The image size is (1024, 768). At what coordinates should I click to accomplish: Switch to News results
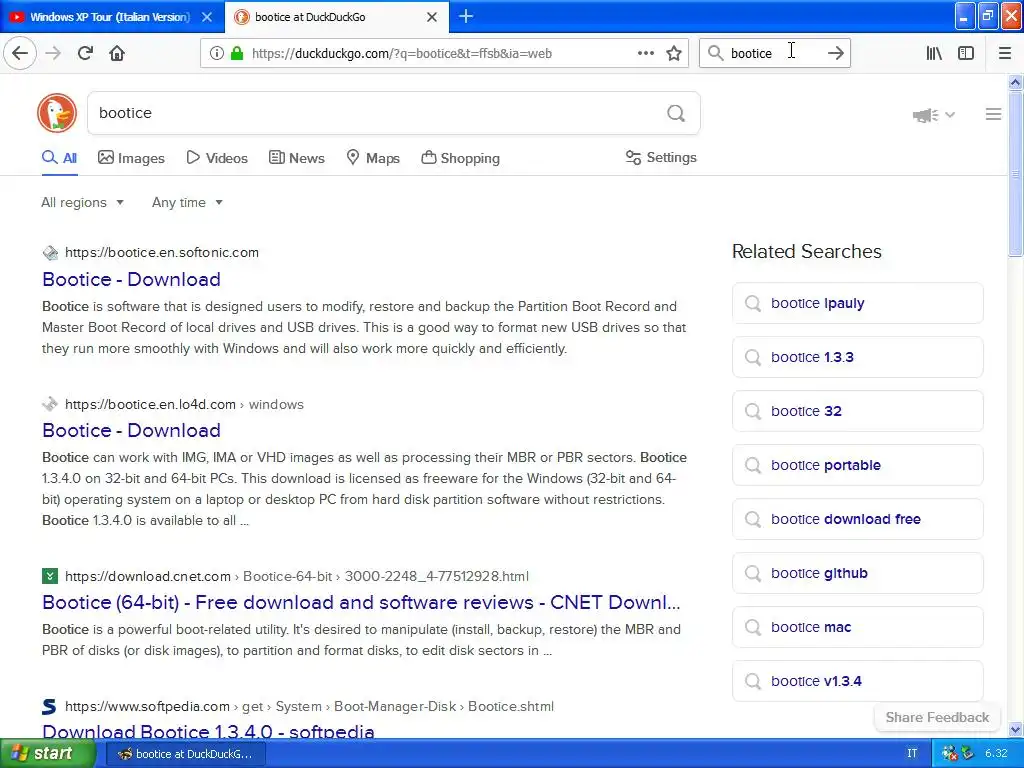tap(296, 158)
